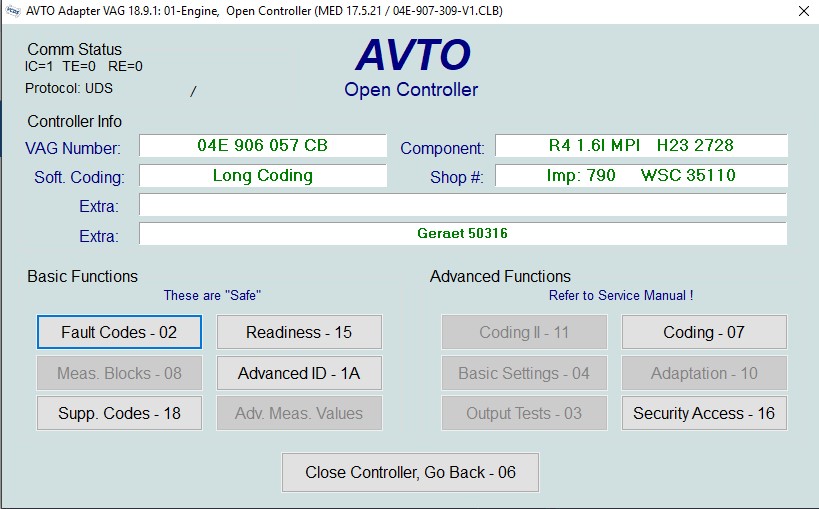Launch Security Access - 16
Screen dimensions: 819x509
[x=704, y=413]
